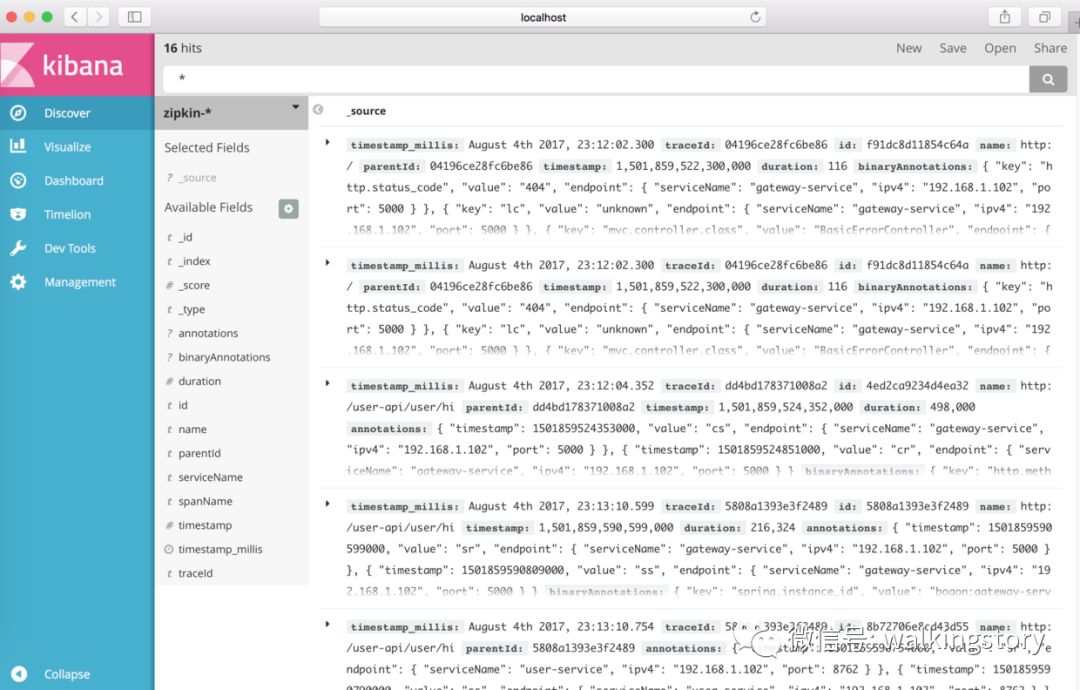Run the query with the magnifier button

pyautogui.click(x=1047, y=77)
